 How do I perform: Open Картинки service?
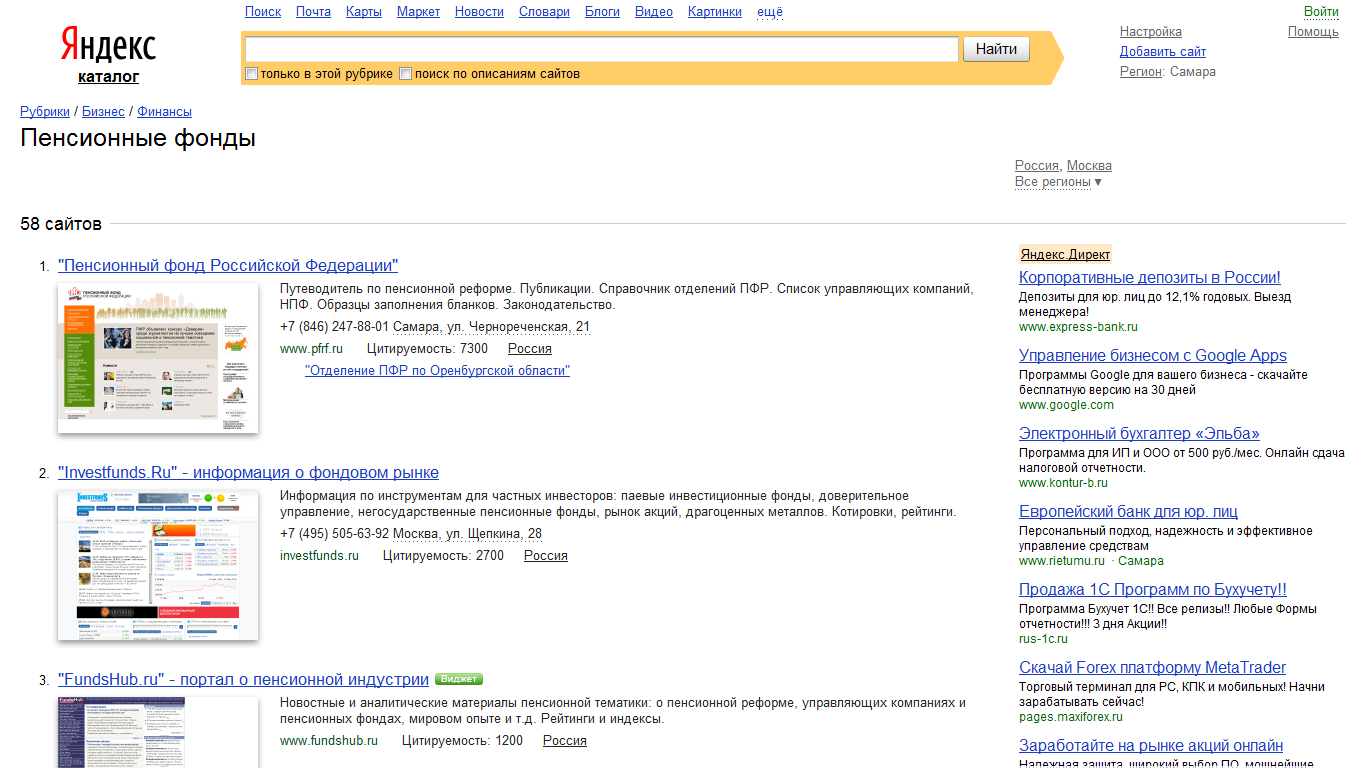click(715, 12)
